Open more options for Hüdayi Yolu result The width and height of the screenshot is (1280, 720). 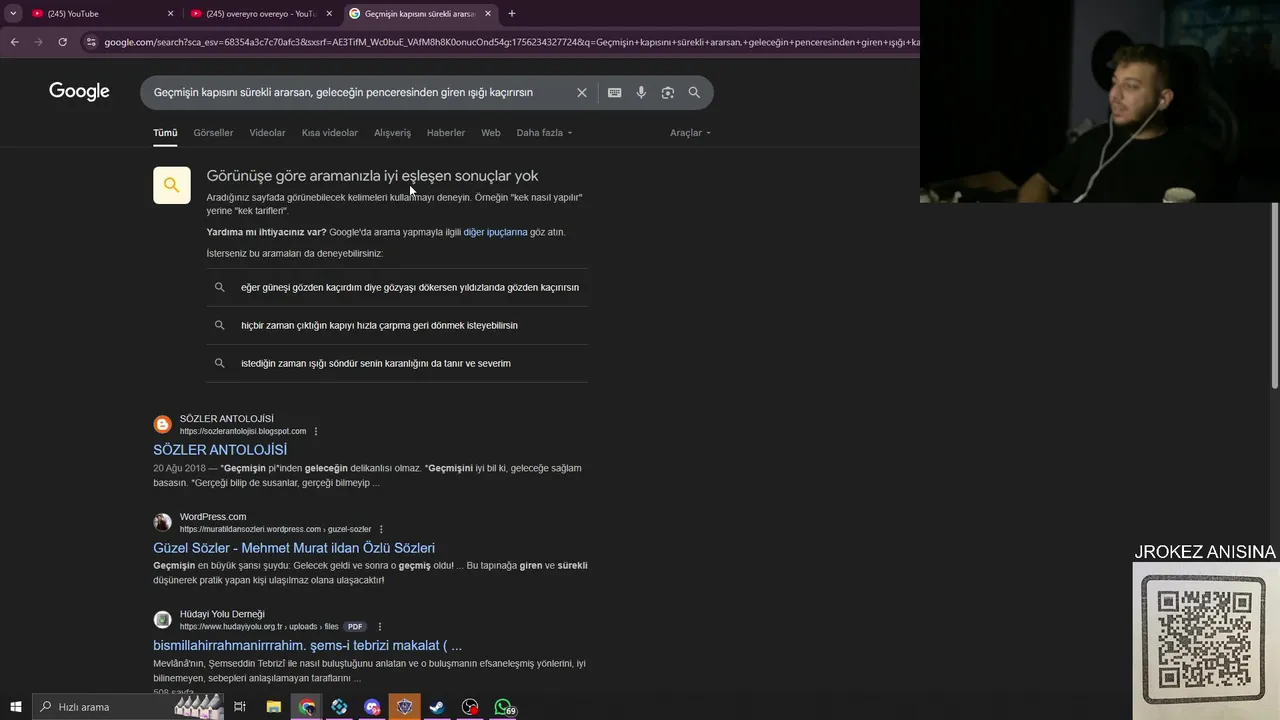(379, 627)
